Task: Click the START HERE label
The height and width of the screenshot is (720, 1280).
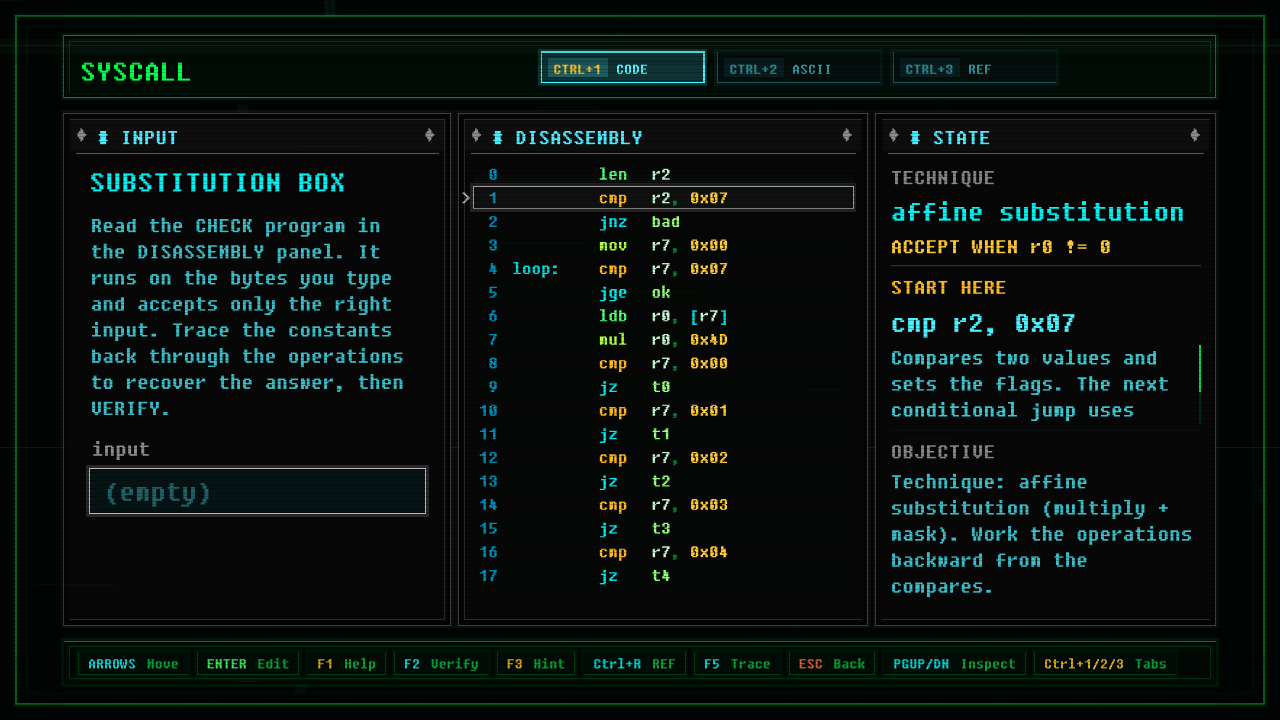Action: coord(949,288)
